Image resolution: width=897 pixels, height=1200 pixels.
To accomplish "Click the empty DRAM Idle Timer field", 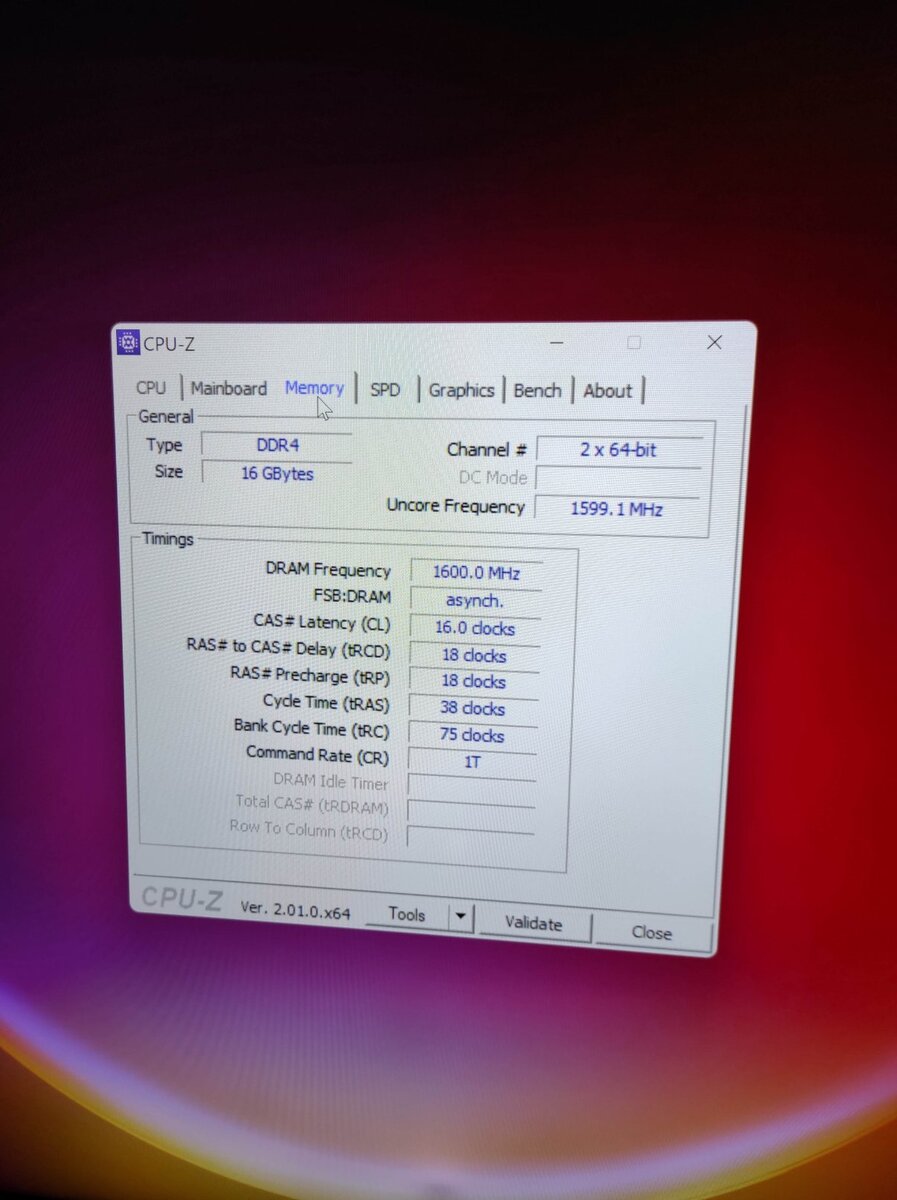I will point(471,785).
